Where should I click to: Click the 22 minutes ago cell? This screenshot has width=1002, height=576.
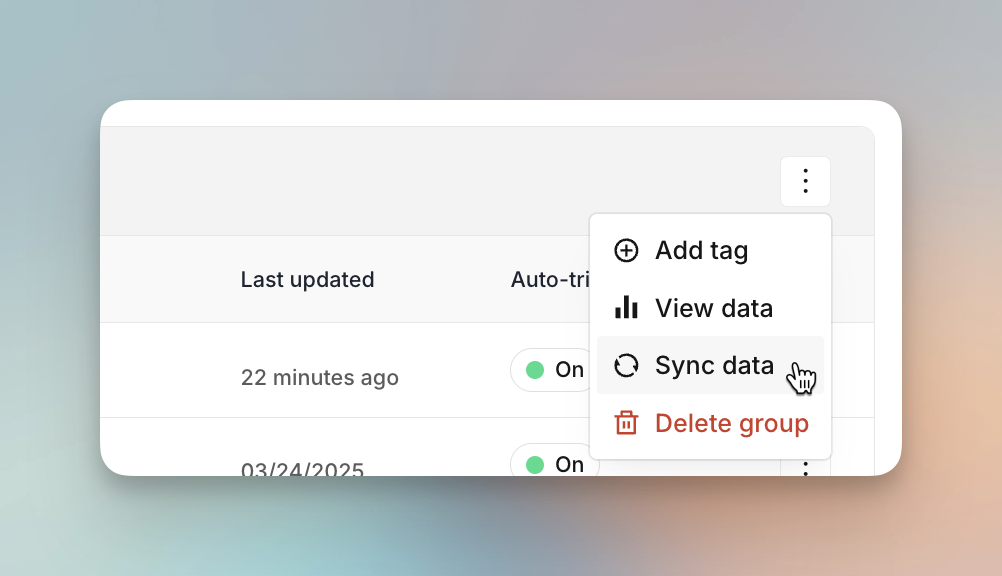pyautogui.click(x=320, y=378)
